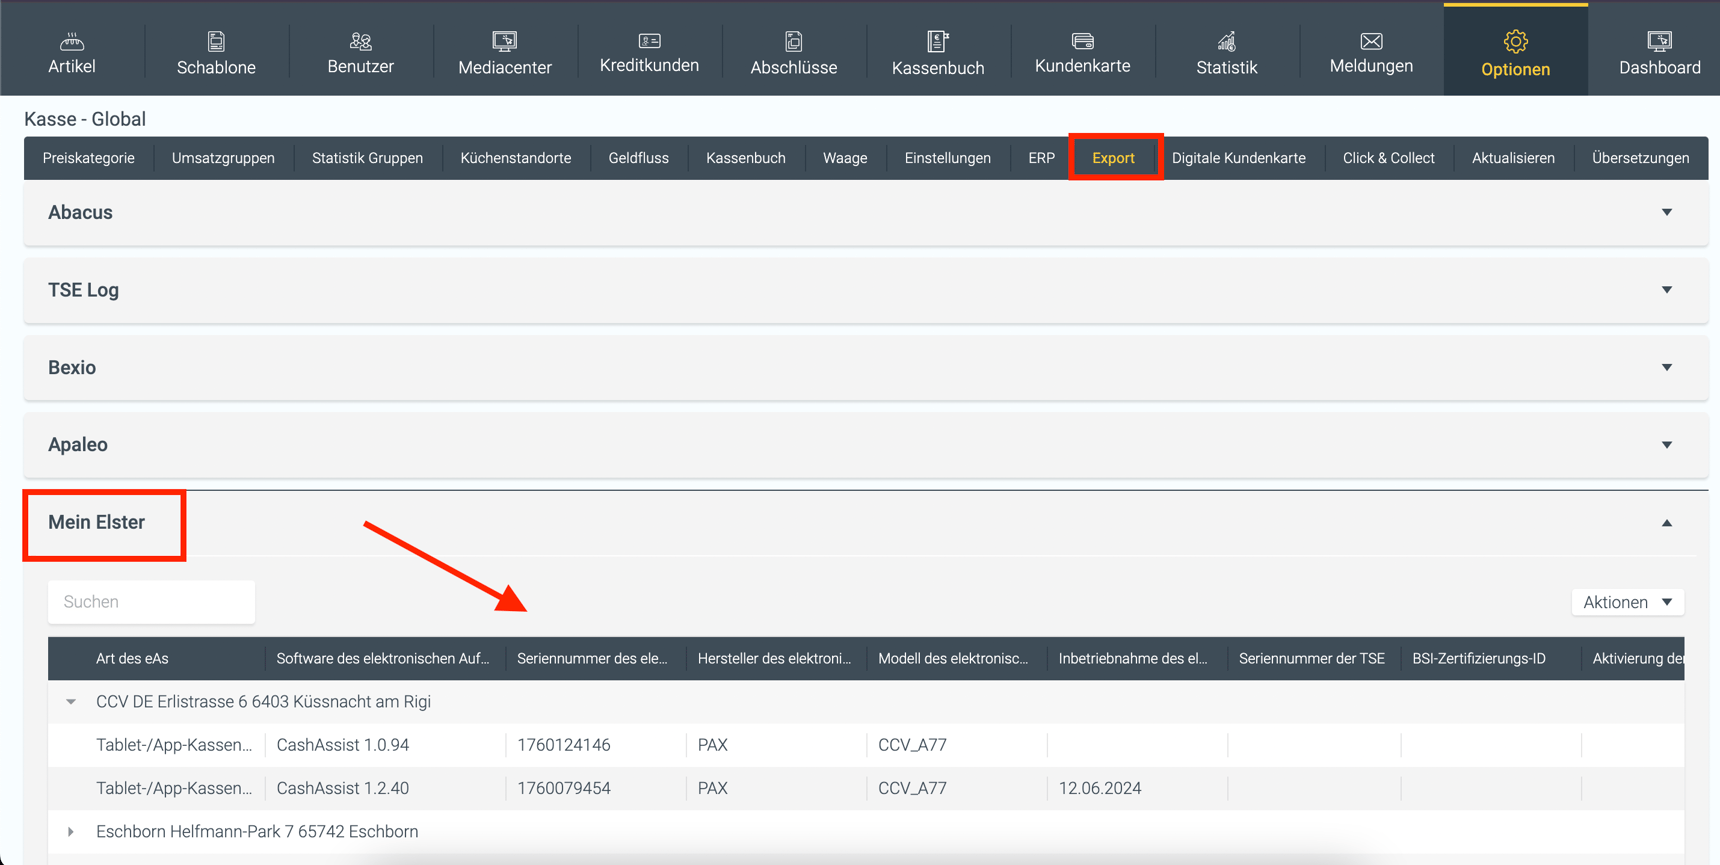
Task: Open the Statistik chart icon
Action: click(1226, 42)
